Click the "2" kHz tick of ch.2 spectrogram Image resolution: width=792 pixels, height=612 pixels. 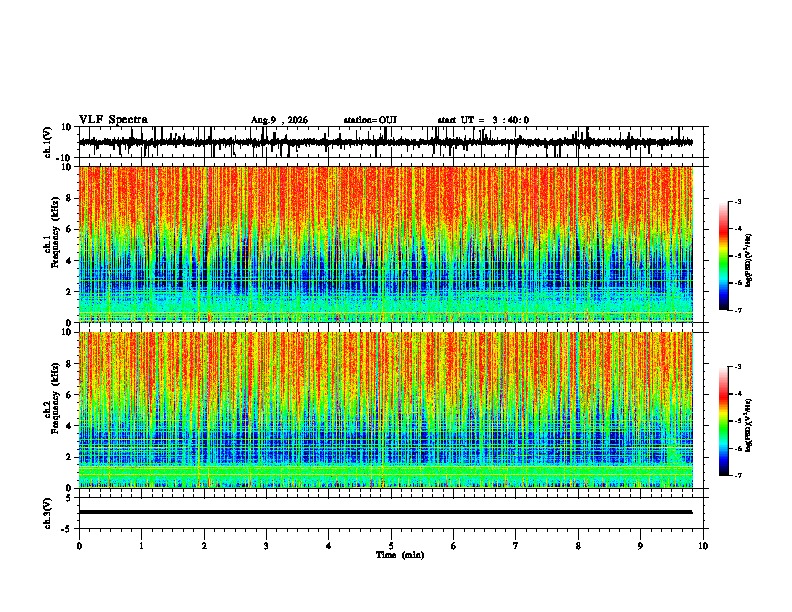pos(70,457)
